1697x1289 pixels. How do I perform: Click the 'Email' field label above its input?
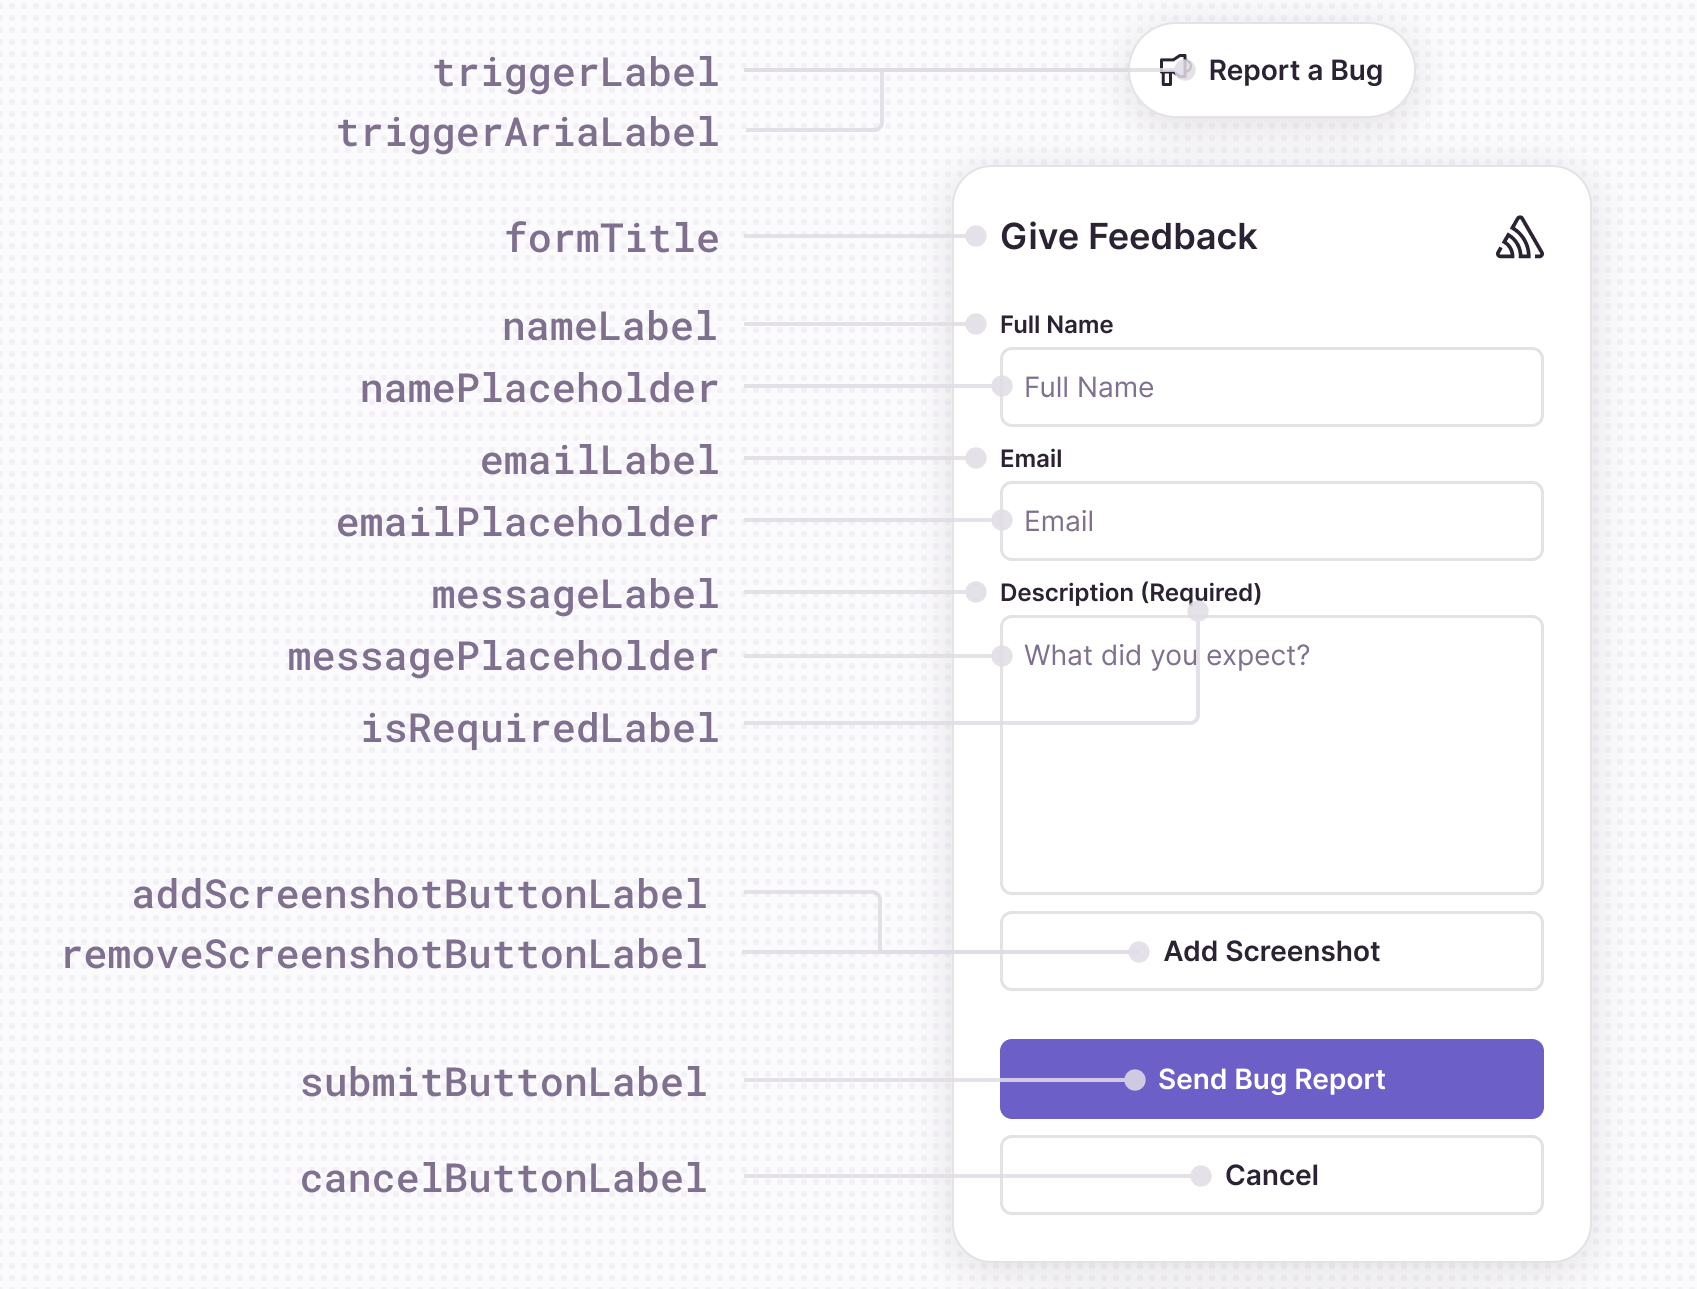(x=1029, y=458)
